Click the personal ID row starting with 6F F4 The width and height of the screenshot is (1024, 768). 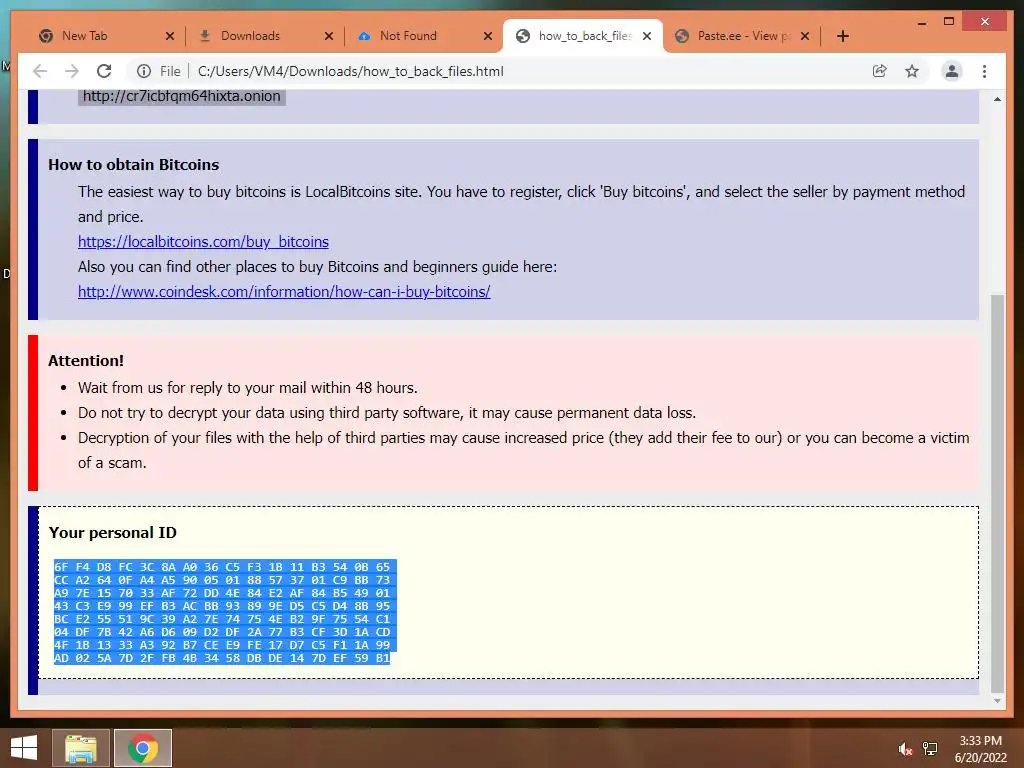pos(222,567)
